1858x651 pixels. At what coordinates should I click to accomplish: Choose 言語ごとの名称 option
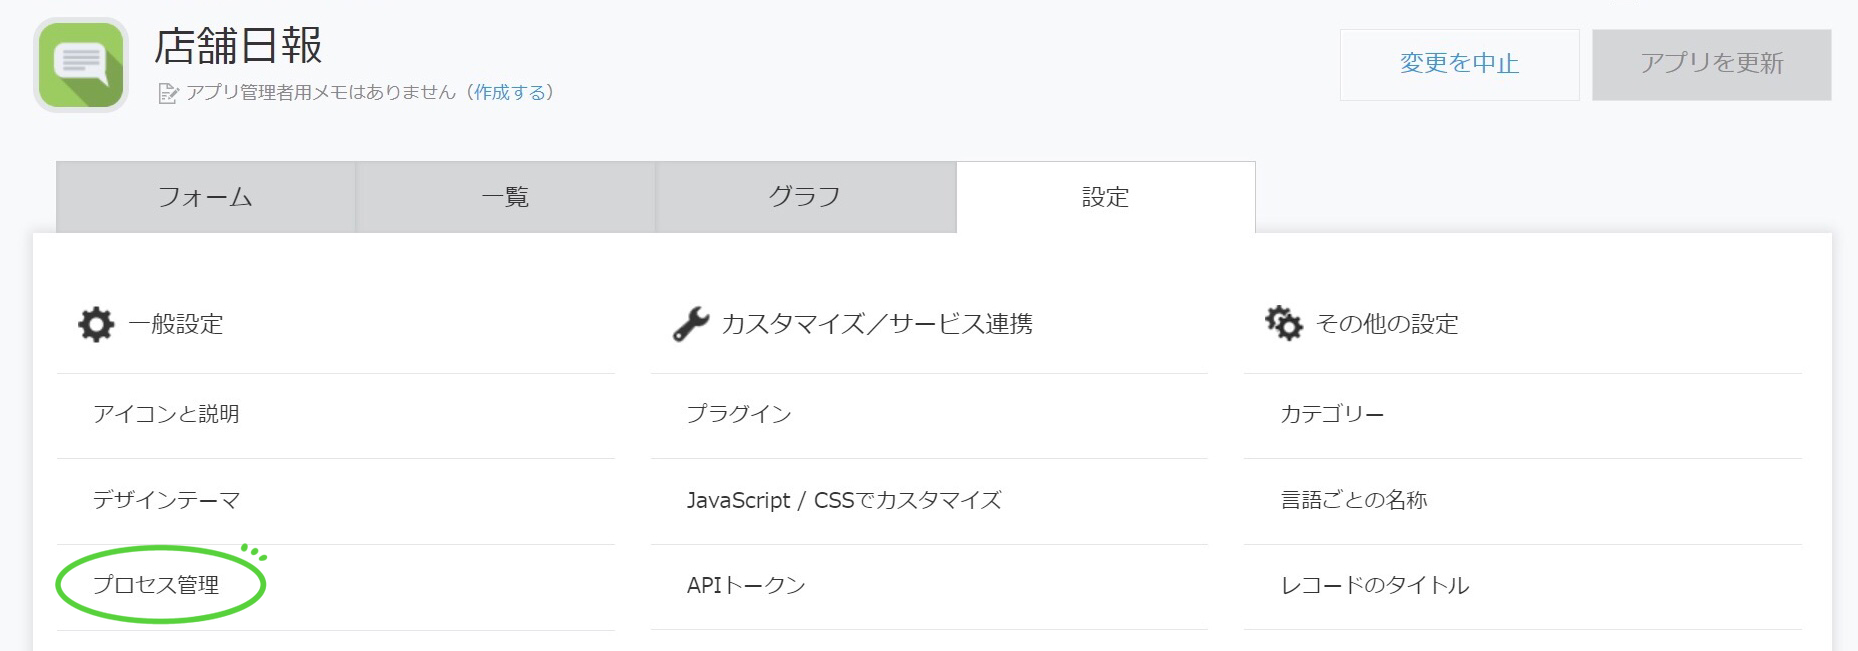[x=1354, y=500]
